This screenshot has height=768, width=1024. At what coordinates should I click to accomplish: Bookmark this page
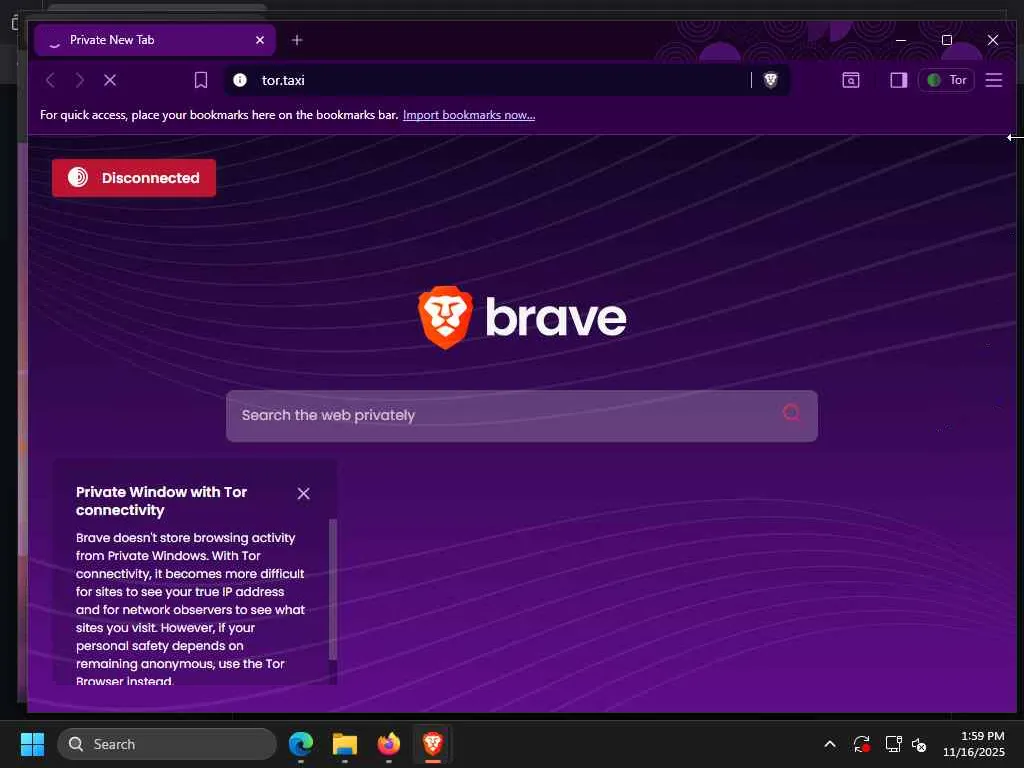pyautogui.click(x=200, y=80)
